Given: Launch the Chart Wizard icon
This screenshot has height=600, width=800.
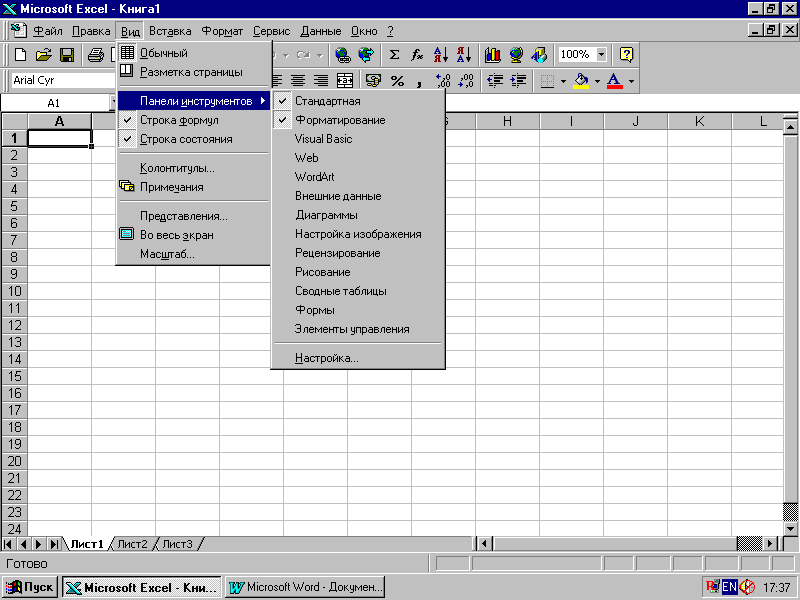Looking at the screenshot, I should click(x=492, y=55).
